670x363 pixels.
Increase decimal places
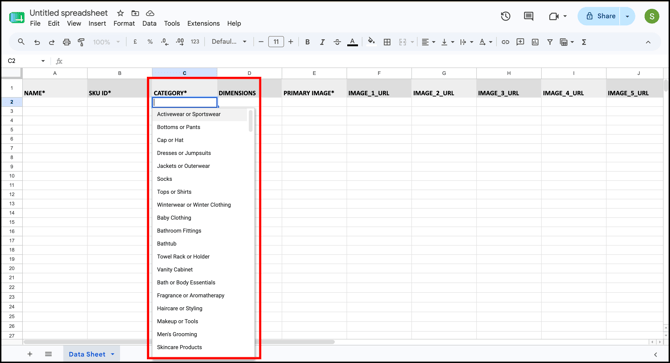click(x=180, y=42)
